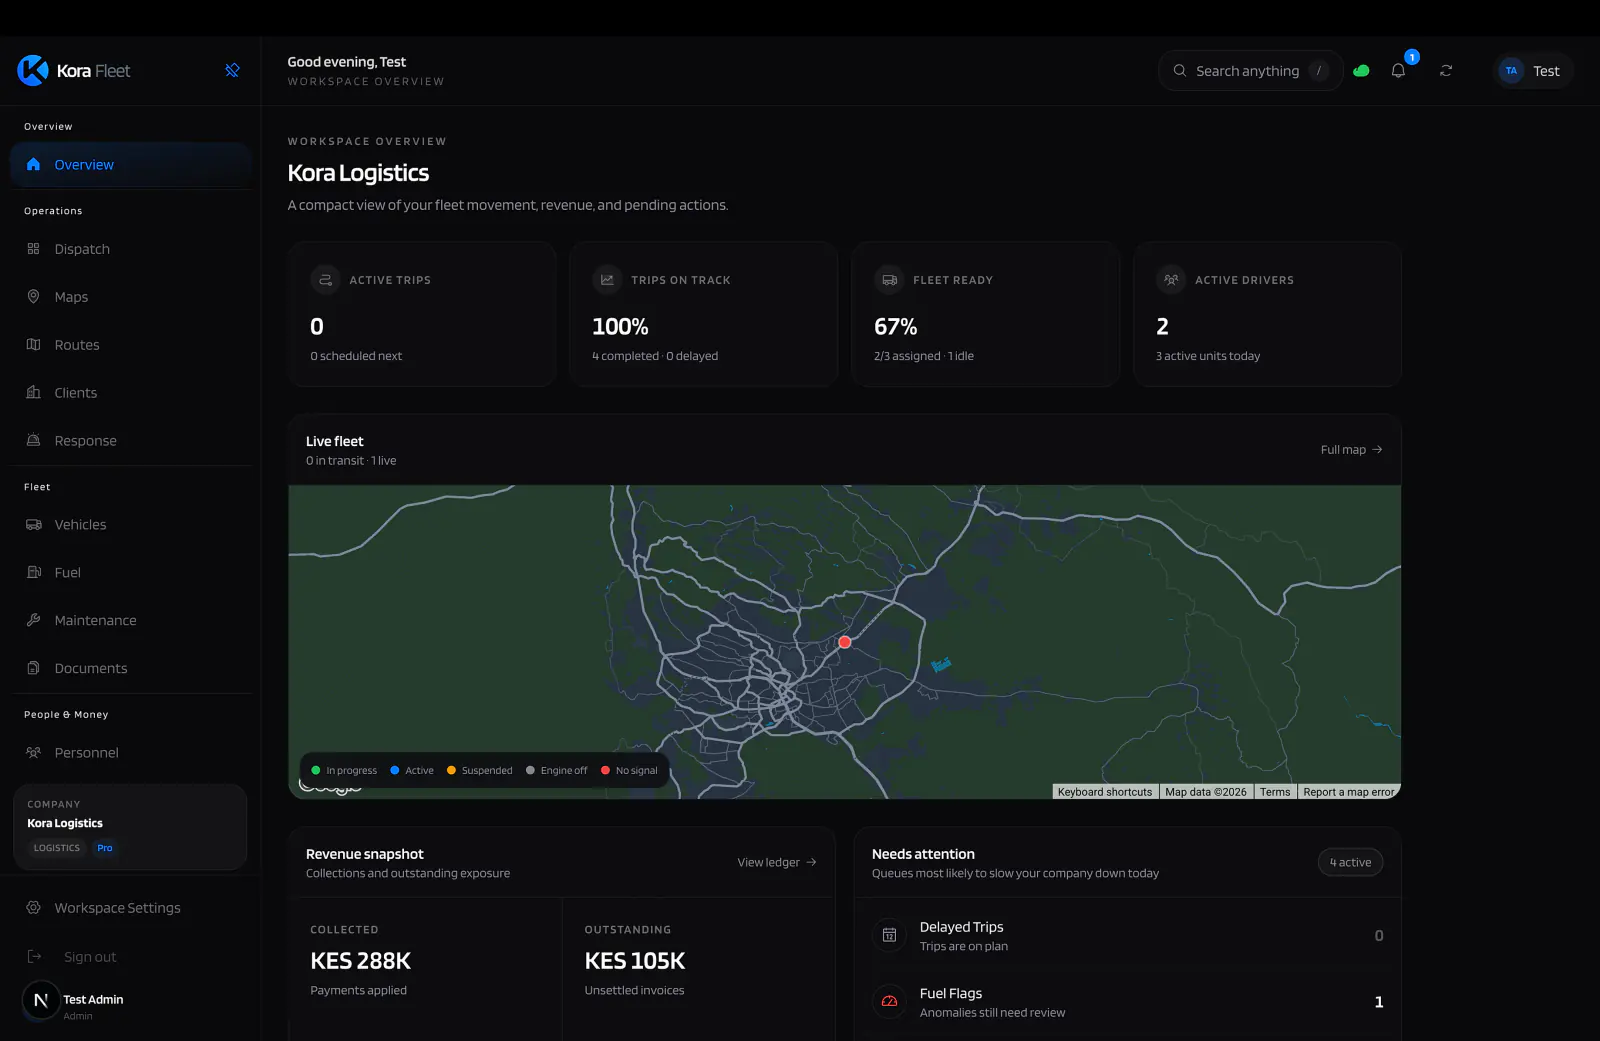Open the View ledger link
1600x1041 pixels.
(777, 863)
